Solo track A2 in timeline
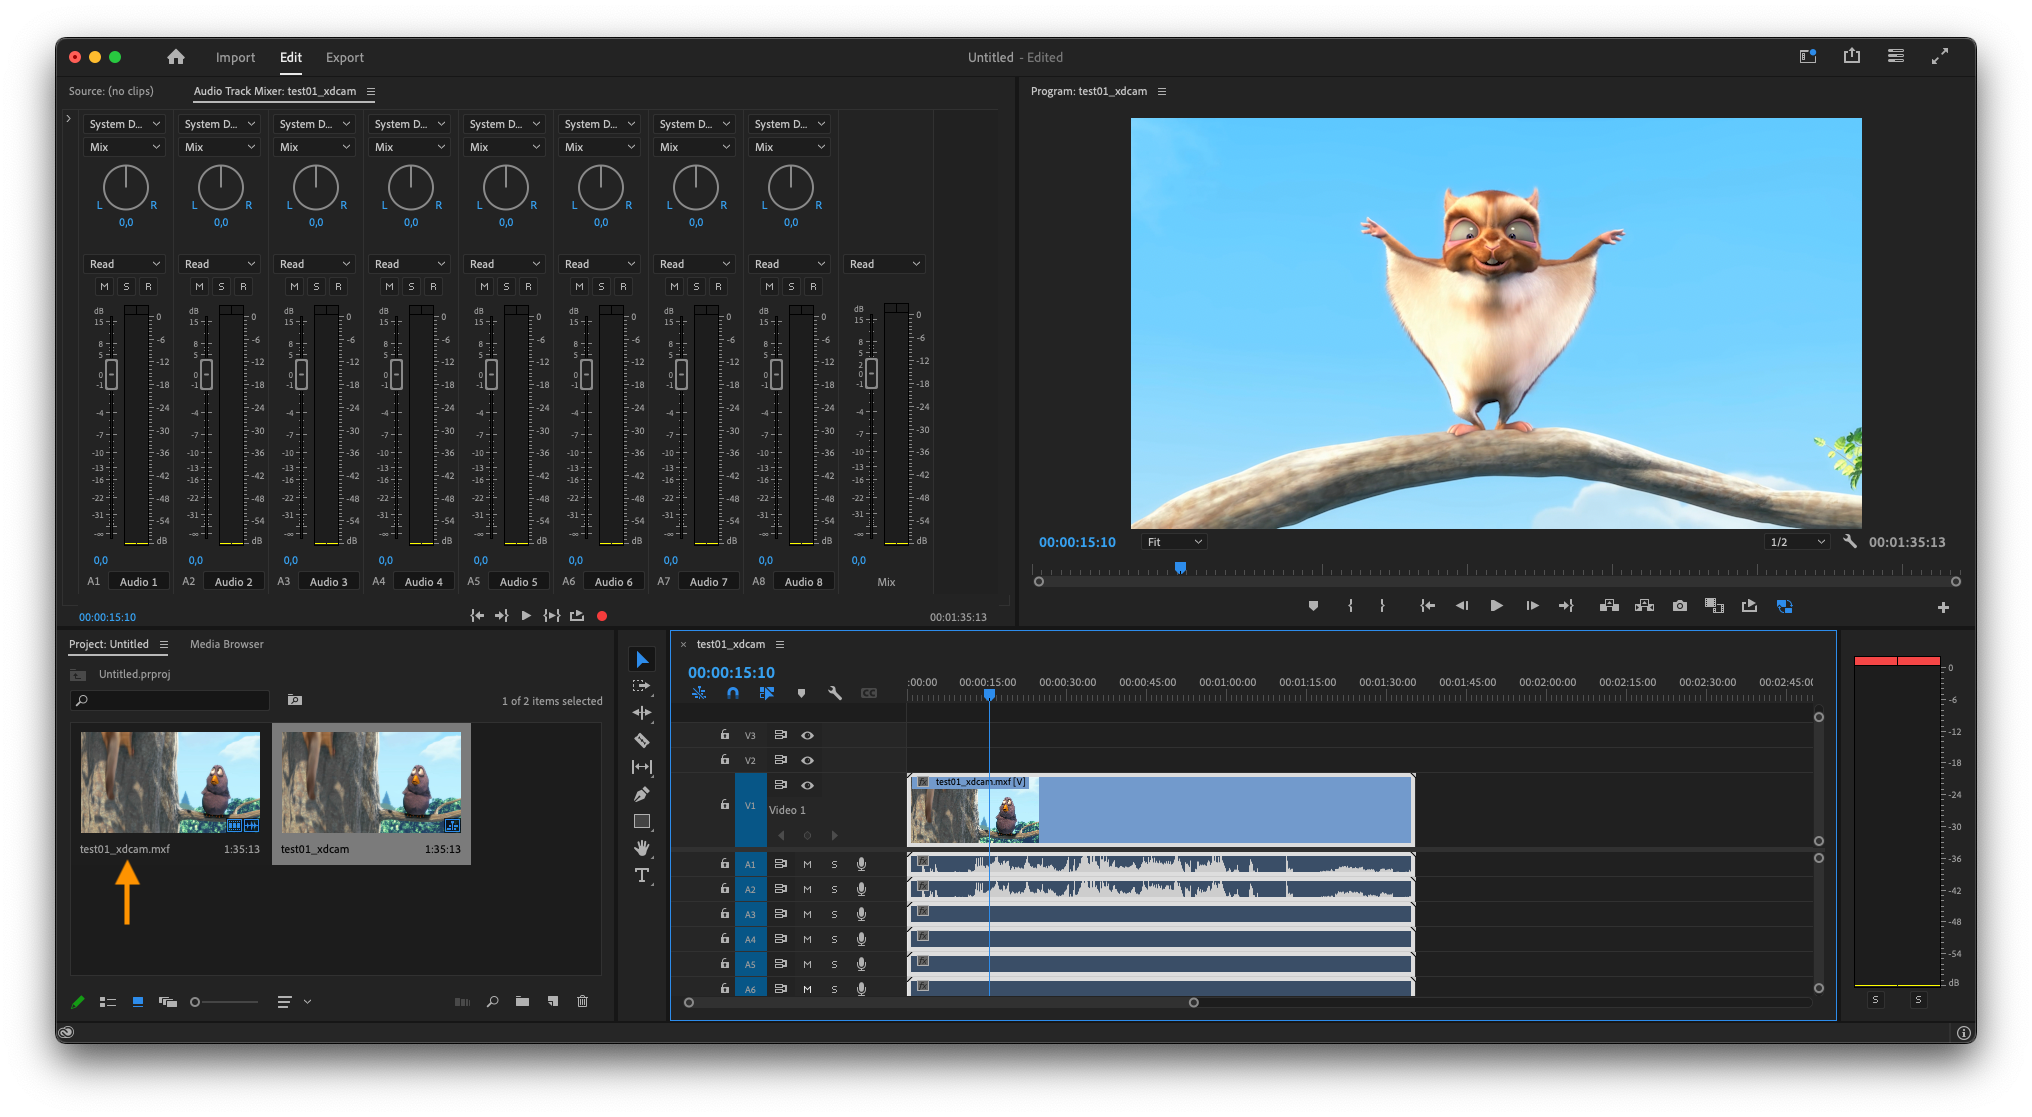2032x1117 pixels. [x=834, y=889]
